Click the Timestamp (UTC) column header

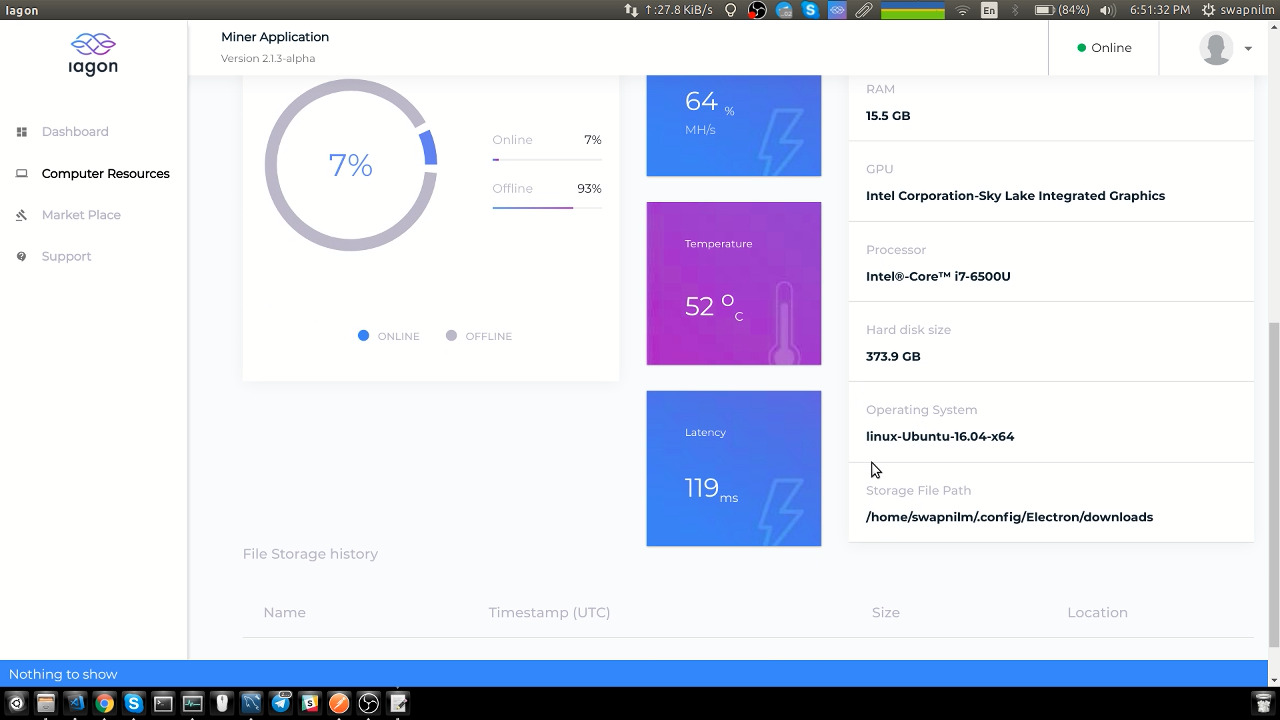tap(549, 612)
